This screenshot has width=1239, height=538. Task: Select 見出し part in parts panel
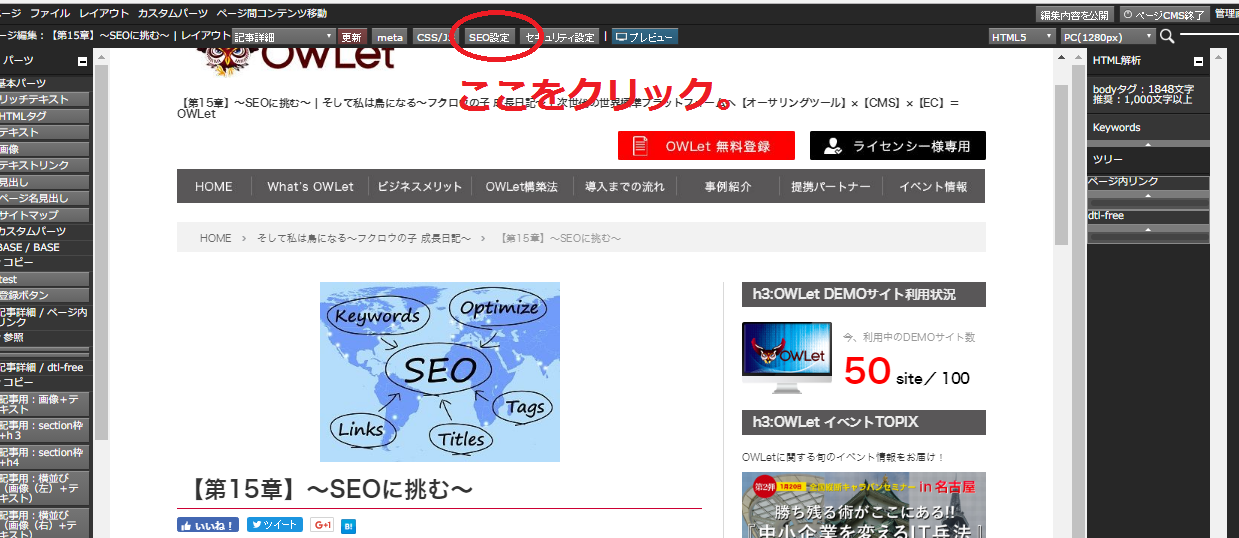[x=44, y=182]
